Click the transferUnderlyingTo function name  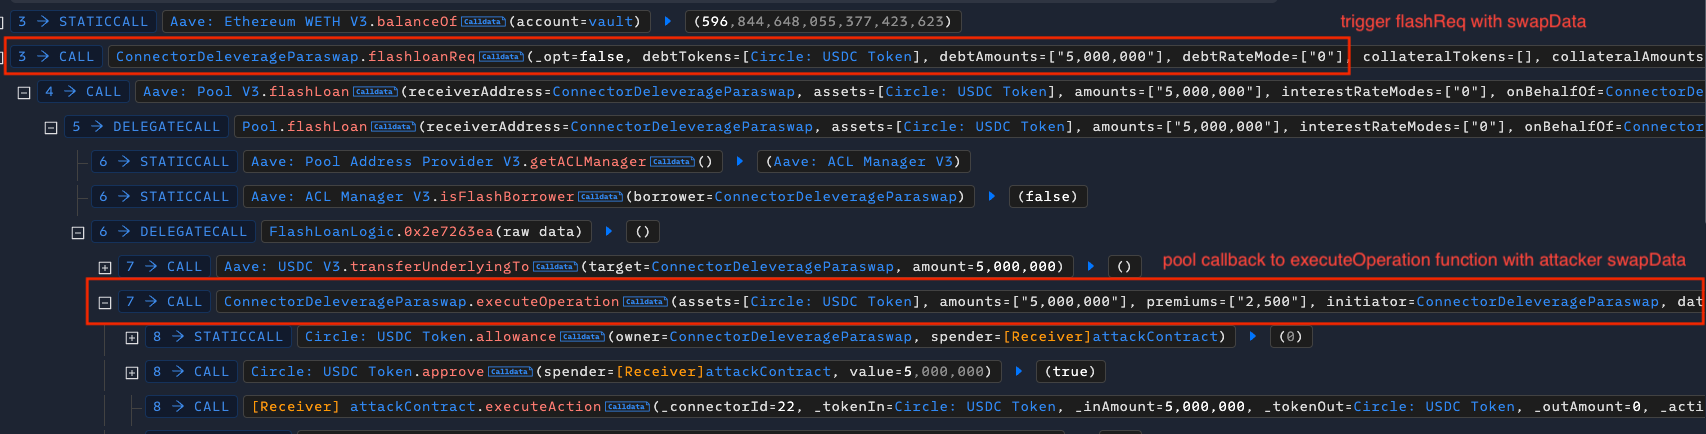[439, 267]
